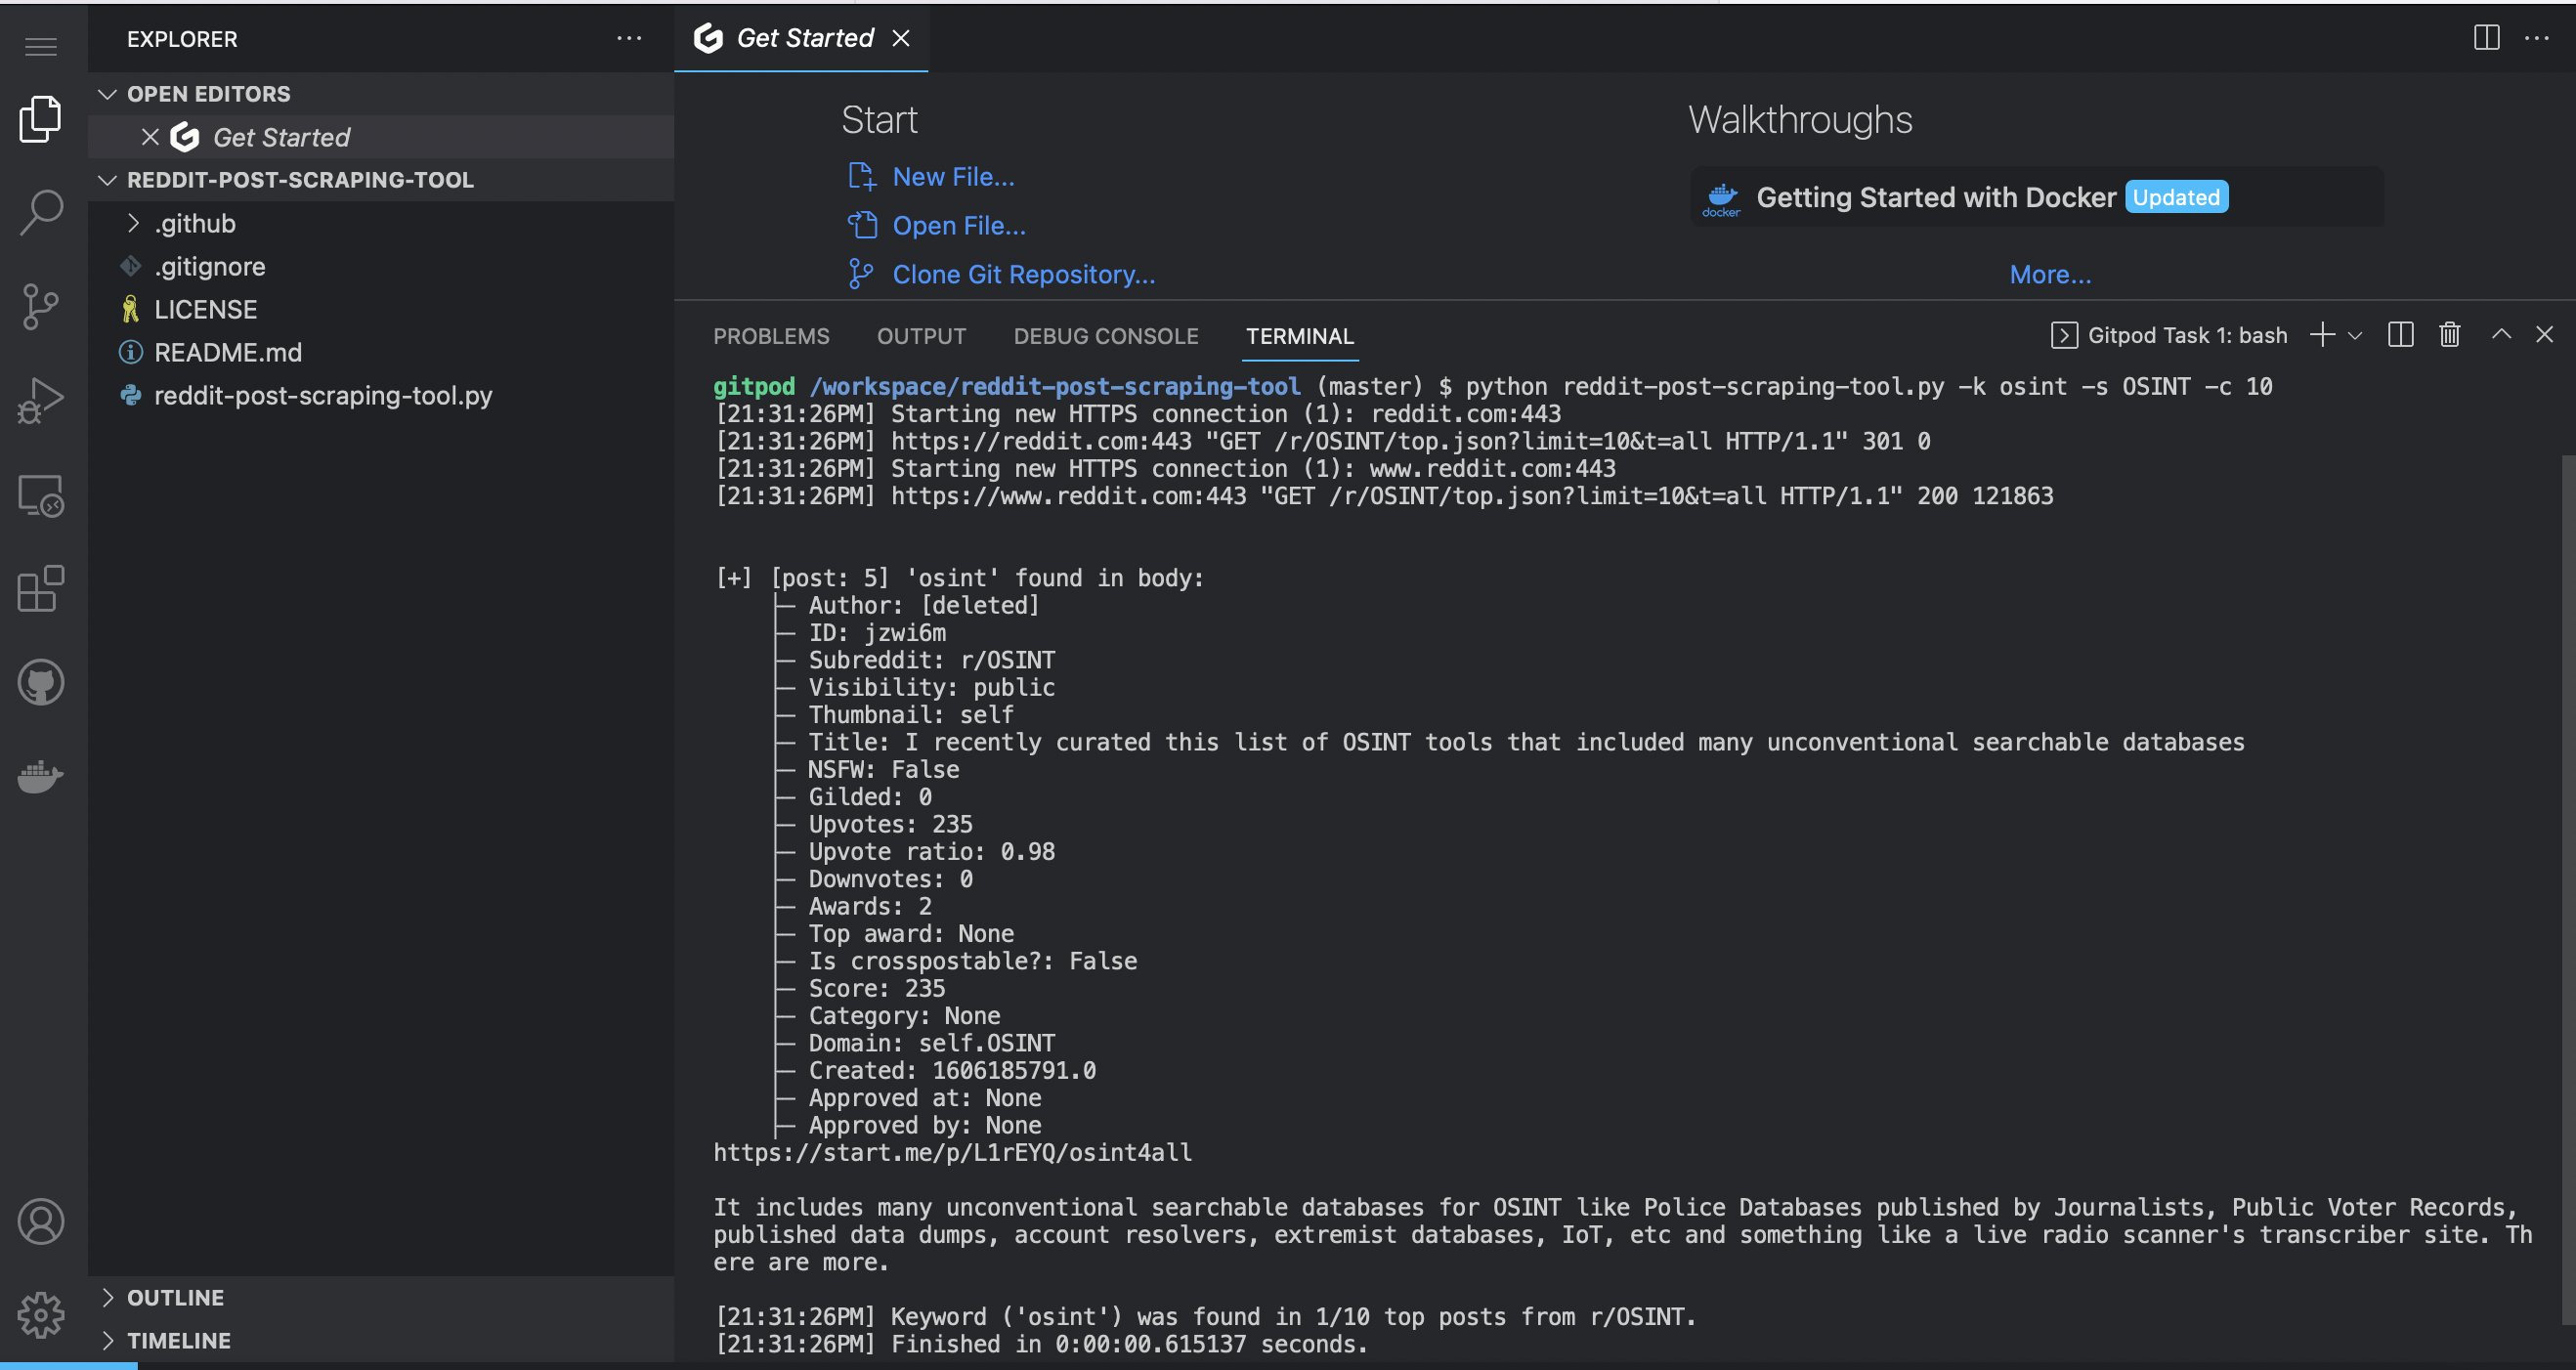Image resolution: width=2576 pixels, height=1370 pixels.
Task: Open the README.md file
Action: point(381,352)
